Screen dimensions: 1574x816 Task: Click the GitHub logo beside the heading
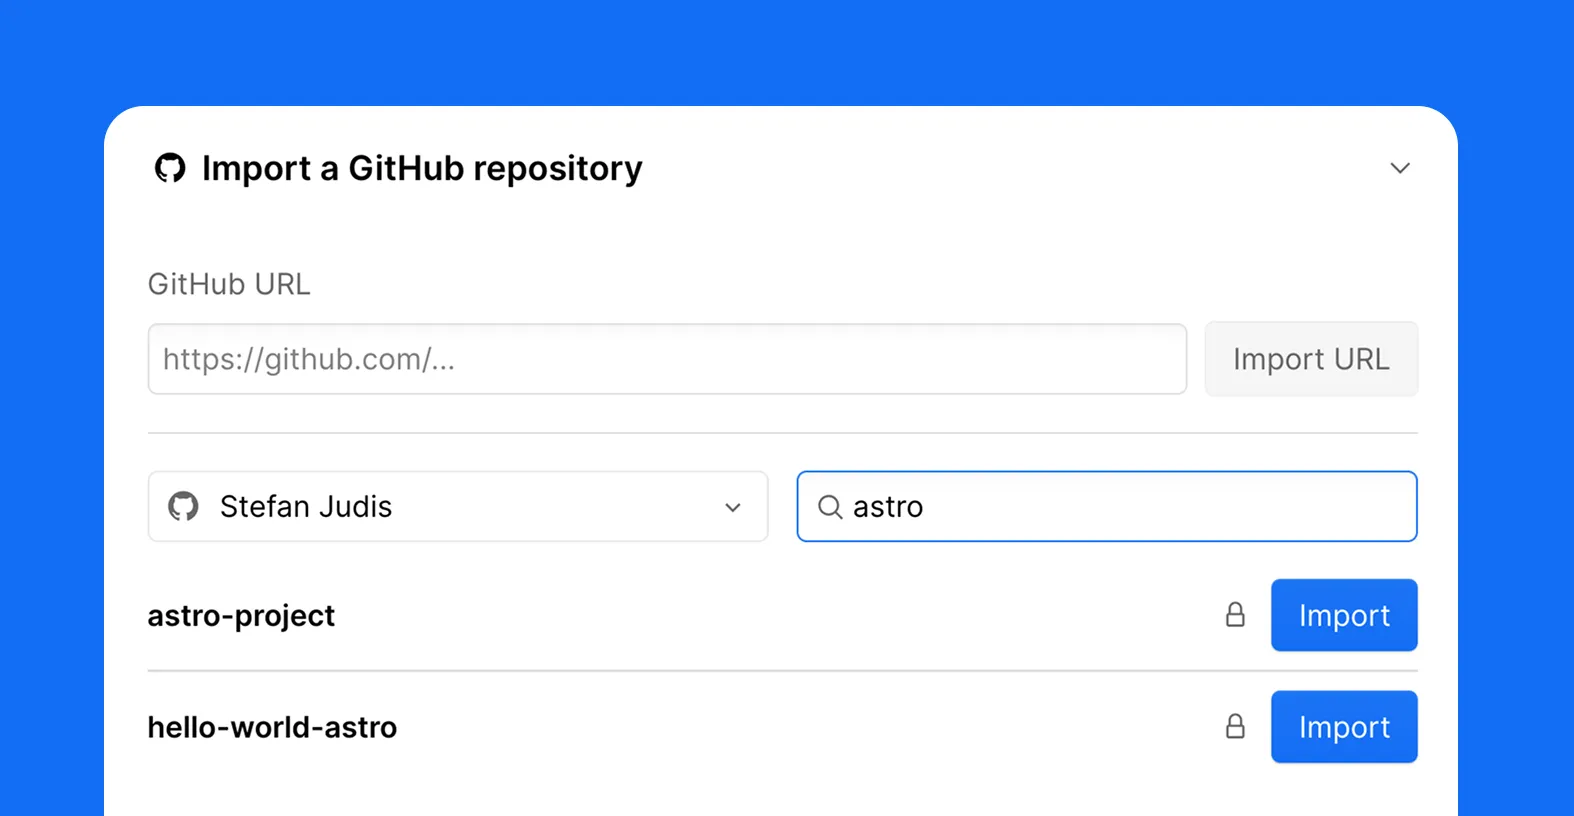coord(170,168)
